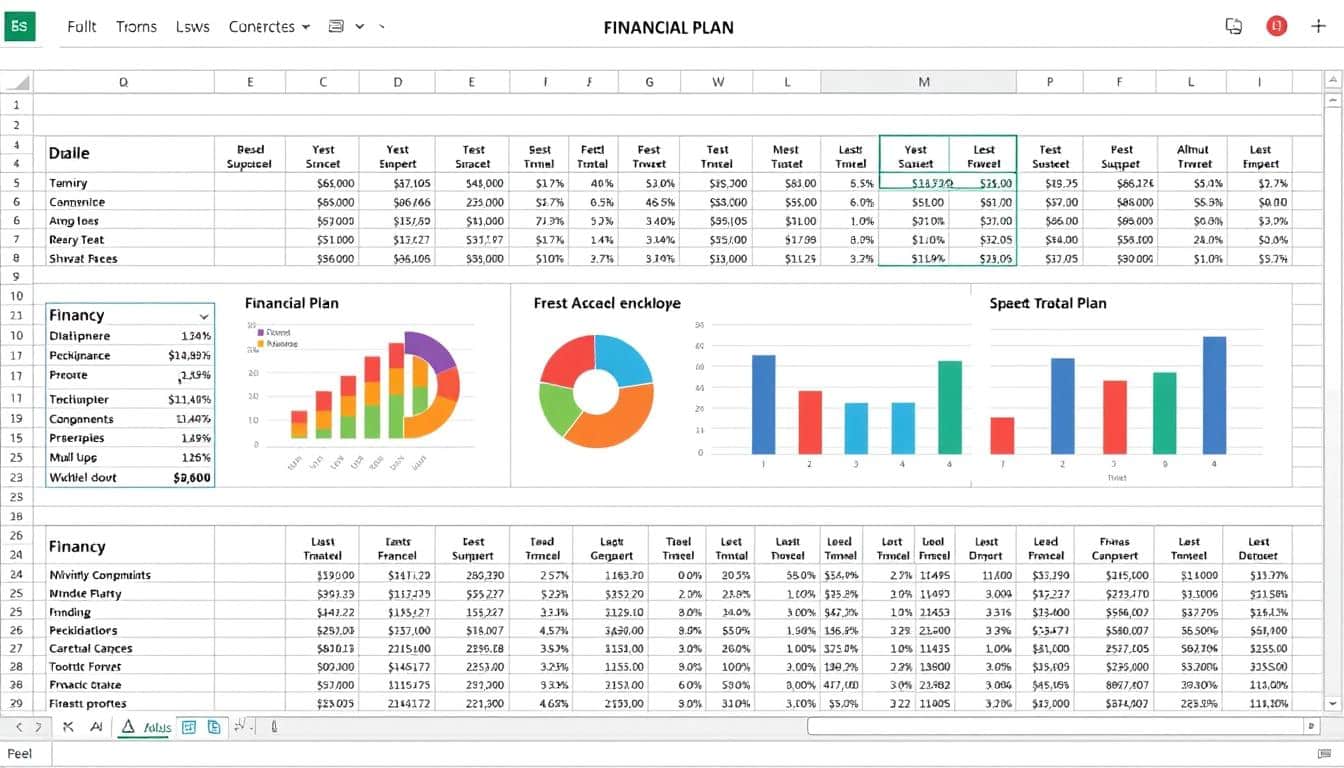Click the plus icon at top right
This screenshot has width=1344, height=768.
[1319, 27]
